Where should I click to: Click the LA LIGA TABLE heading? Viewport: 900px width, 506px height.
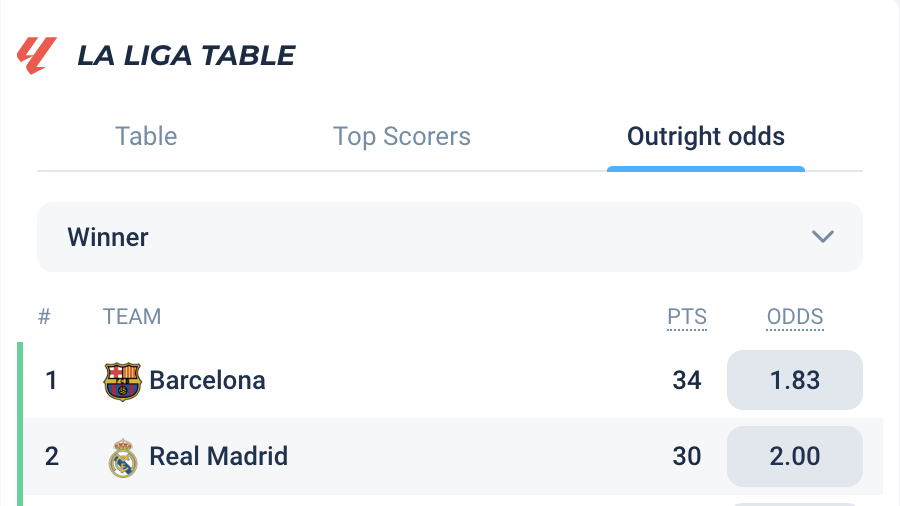(186, 56)
